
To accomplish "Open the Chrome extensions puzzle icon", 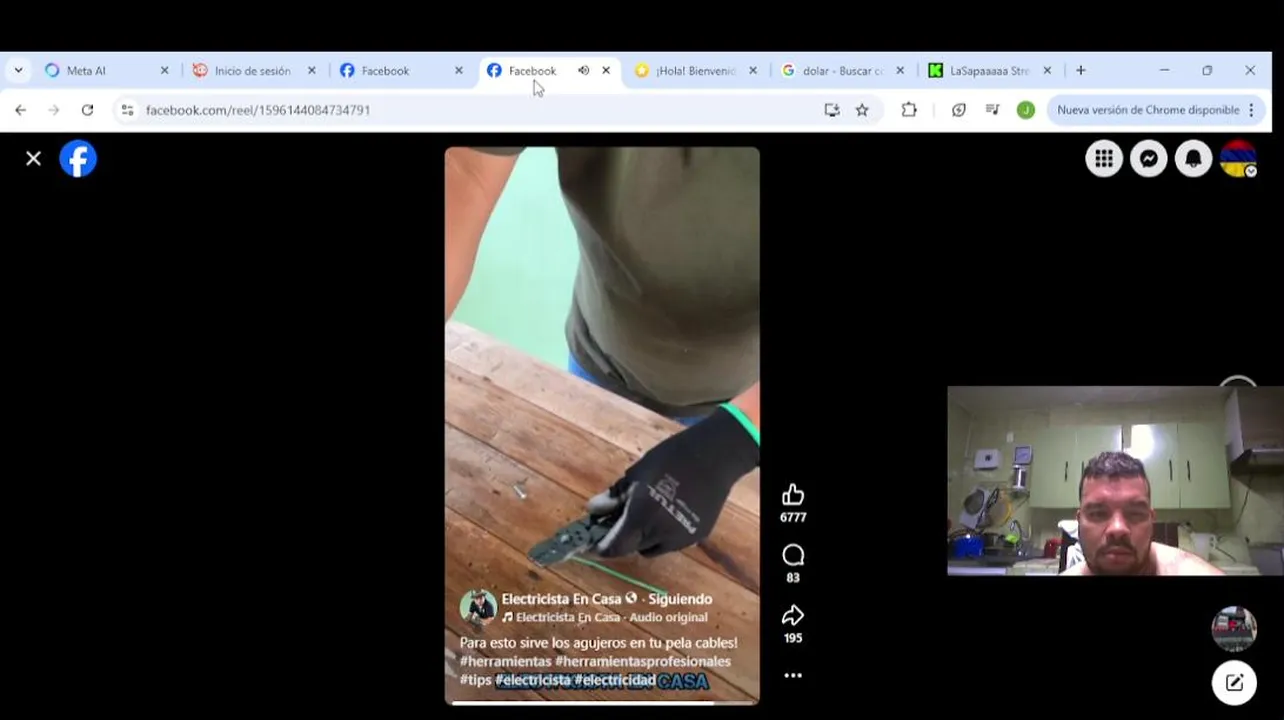I will (909, 110).
